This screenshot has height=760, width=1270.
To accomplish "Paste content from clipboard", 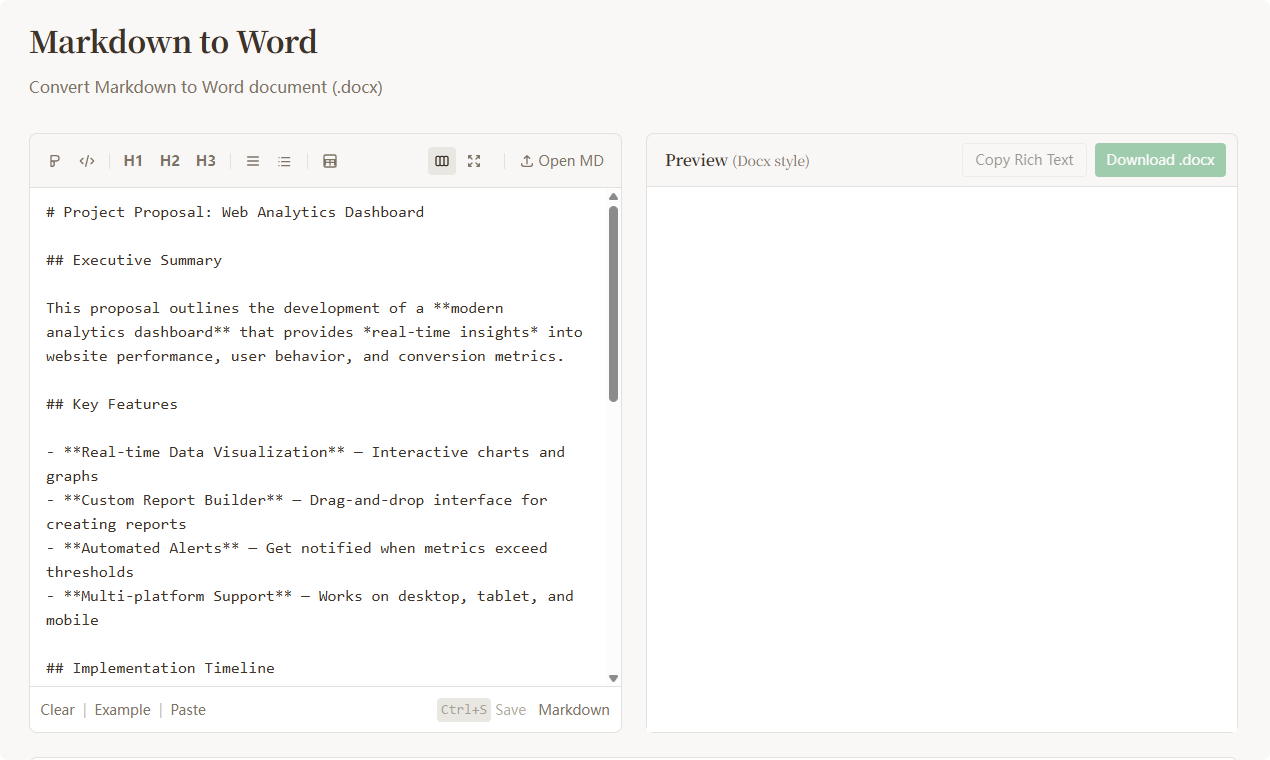I will click(x=188, y=709).
